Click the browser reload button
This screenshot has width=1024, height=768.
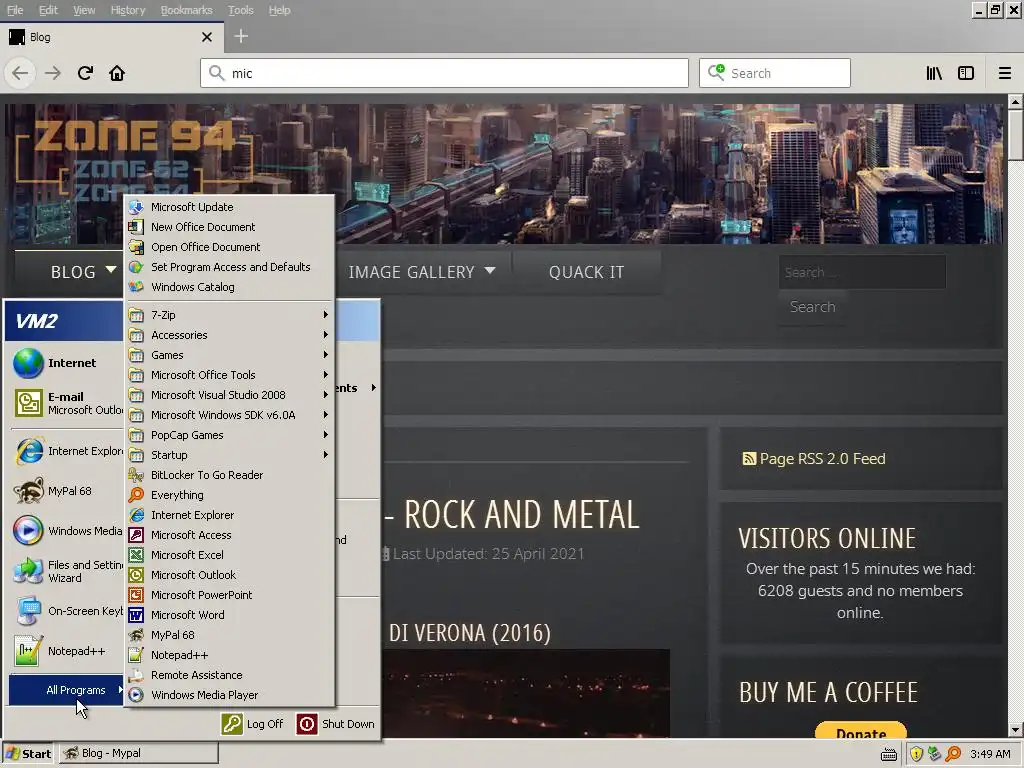(x=85, y=73)
